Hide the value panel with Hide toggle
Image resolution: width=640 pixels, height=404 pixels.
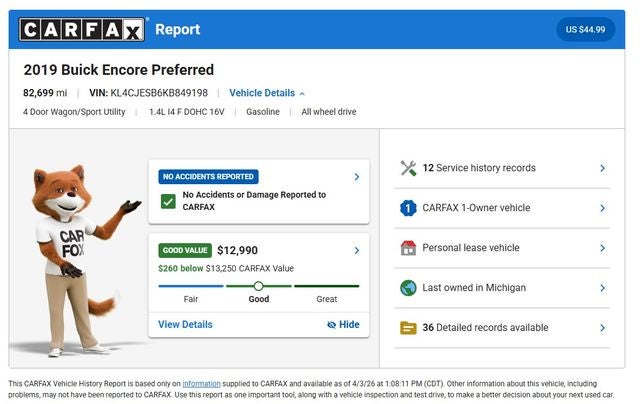(x=342, y=325)
